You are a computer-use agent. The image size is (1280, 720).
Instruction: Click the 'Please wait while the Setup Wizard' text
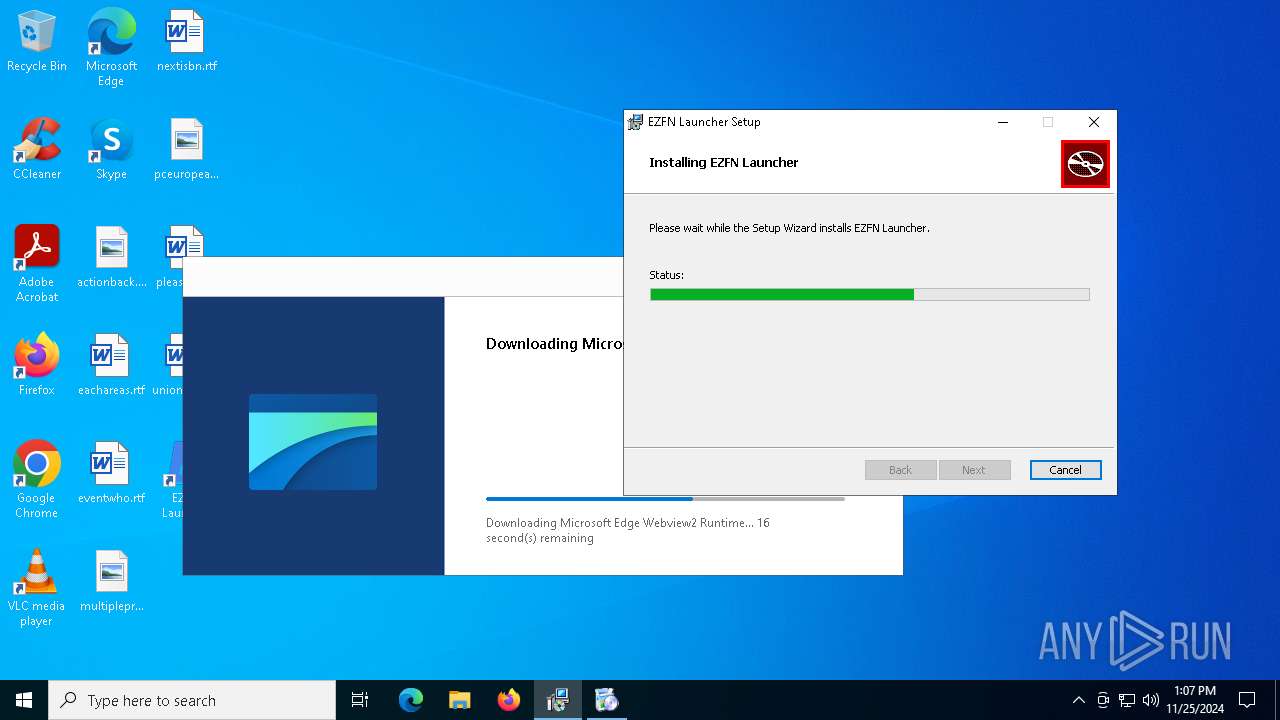pos(790,228)
